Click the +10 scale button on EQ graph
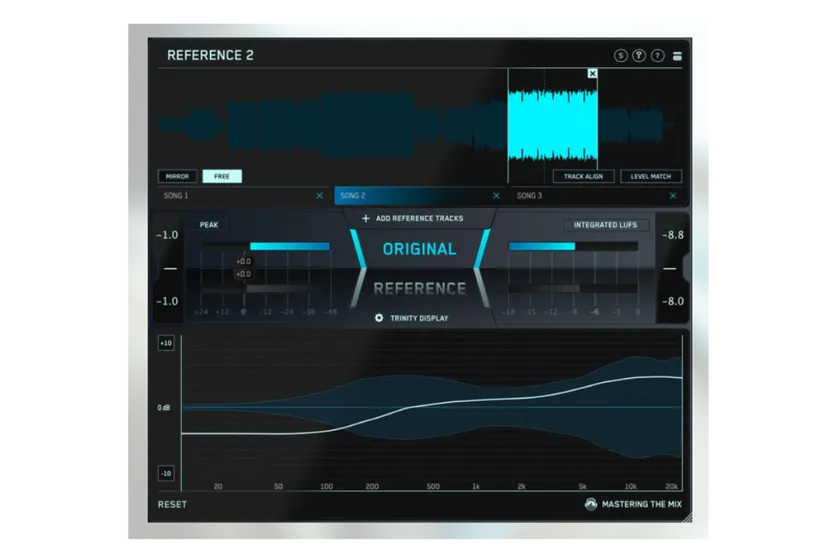840x560 pixels. pyautogui.click(x=166, y=343)
